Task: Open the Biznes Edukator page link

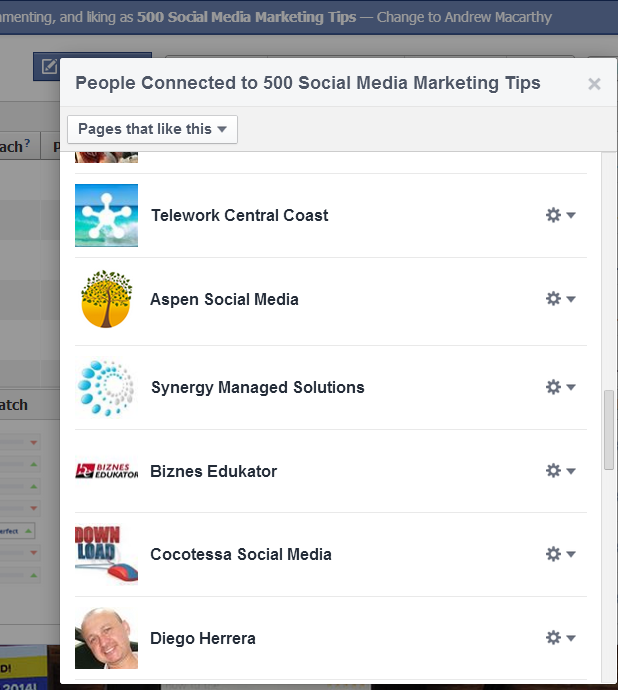Action: tap(213, 471)
